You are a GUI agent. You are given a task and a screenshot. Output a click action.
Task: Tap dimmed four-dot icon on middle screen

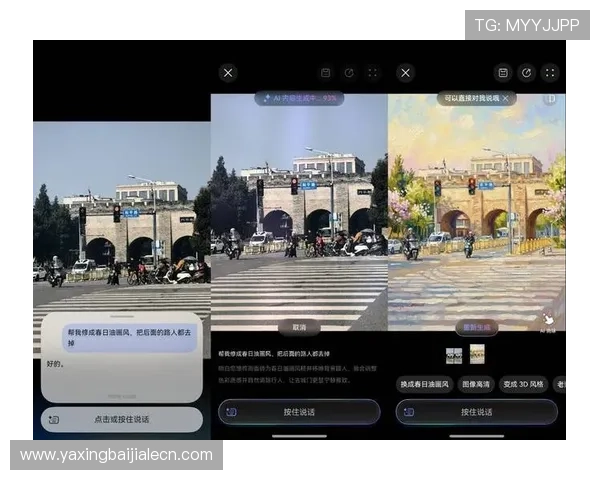[x=372, y=73]
